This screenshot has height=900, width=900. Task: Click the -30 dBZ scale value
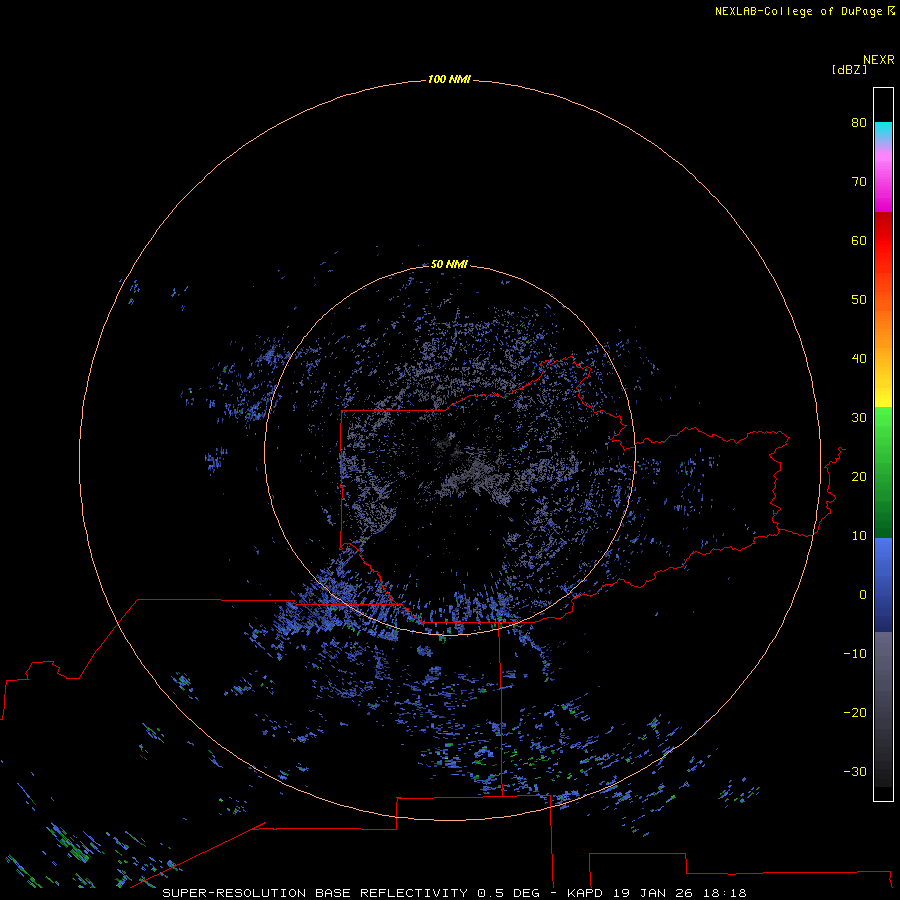pos(855,771)
